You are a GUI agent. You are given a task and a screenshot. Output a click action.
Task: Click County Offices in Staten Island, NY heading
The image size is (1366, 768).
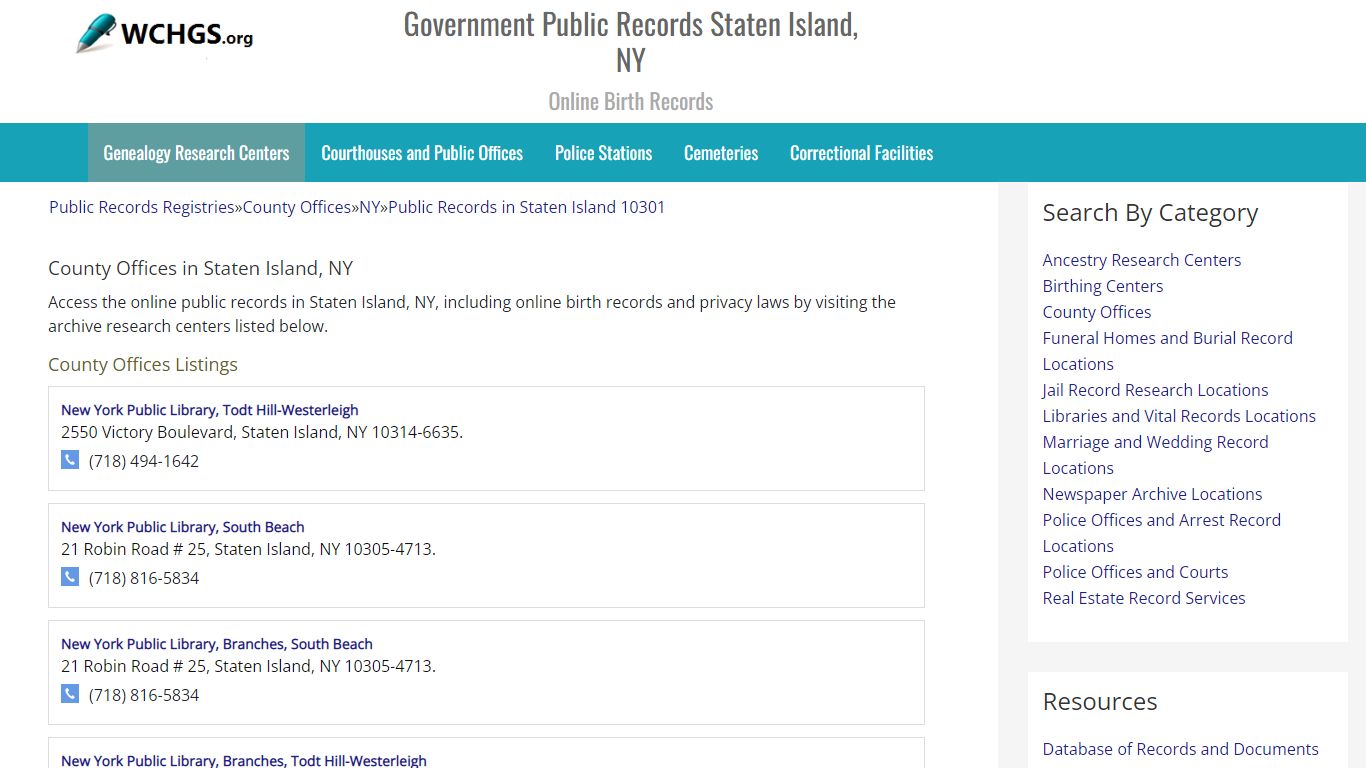(x=201, y=268)
